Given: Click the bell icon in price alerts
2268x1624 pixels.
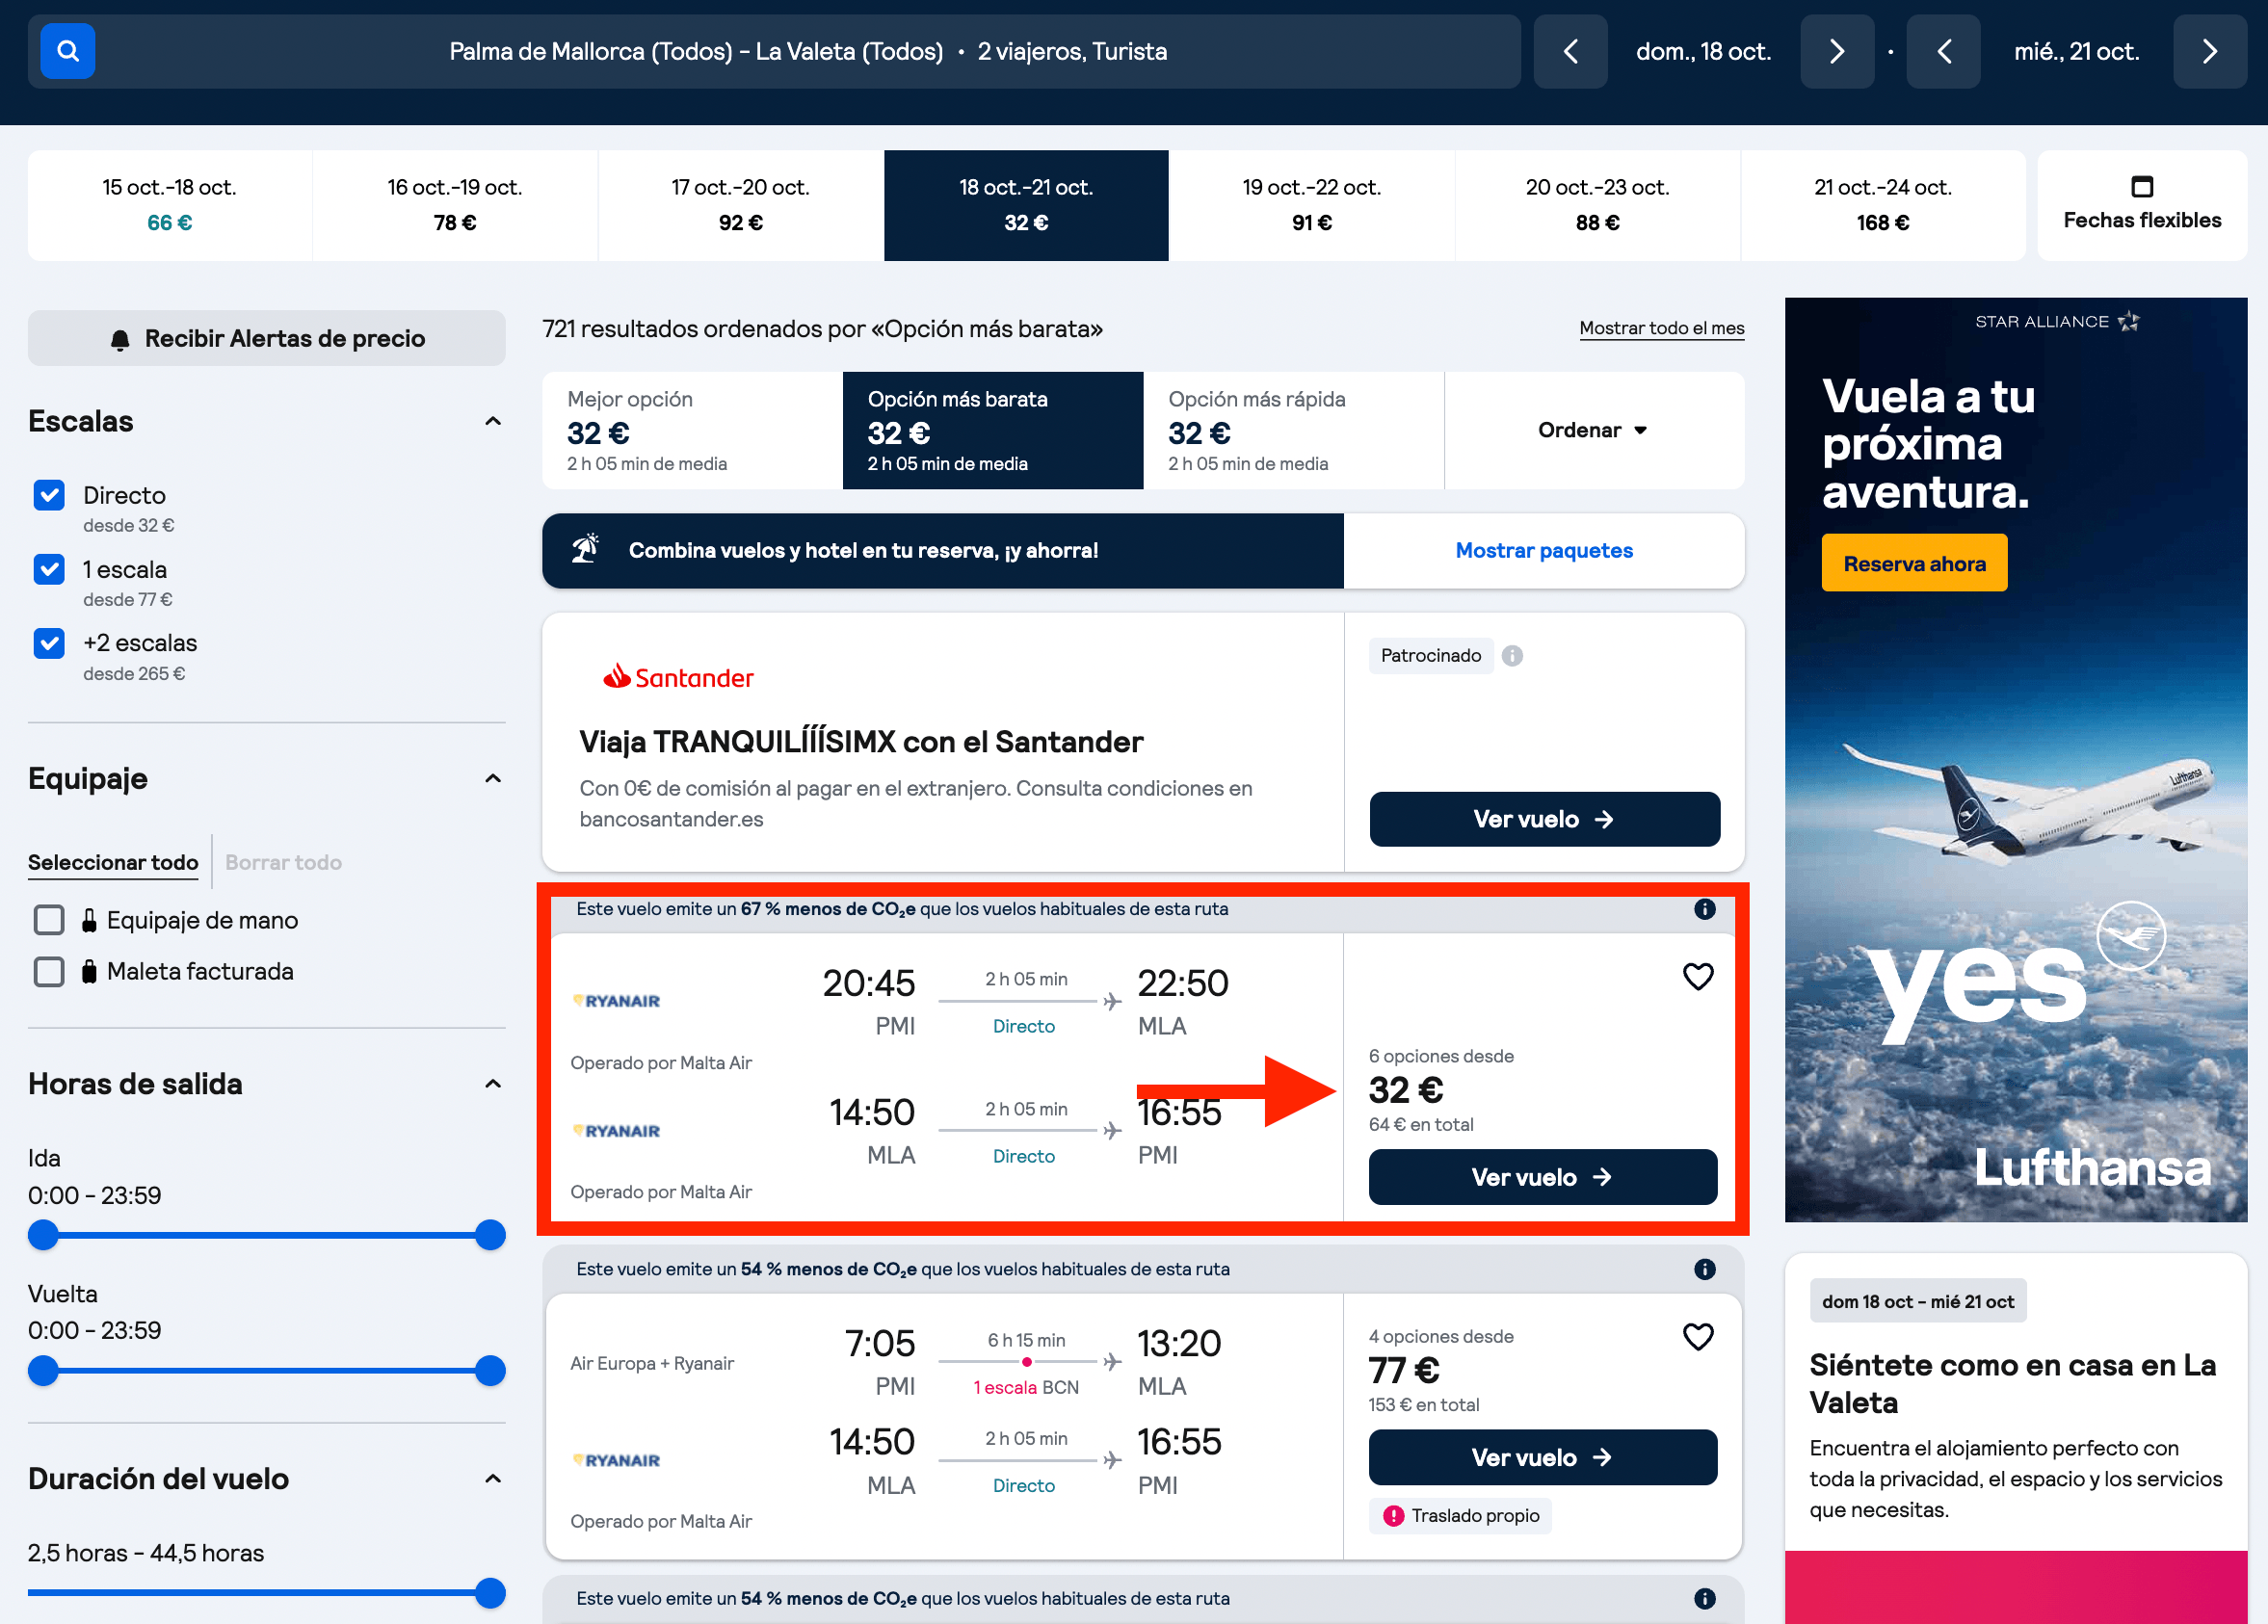Looking at the screenshot, I should (x=120, y=340).
